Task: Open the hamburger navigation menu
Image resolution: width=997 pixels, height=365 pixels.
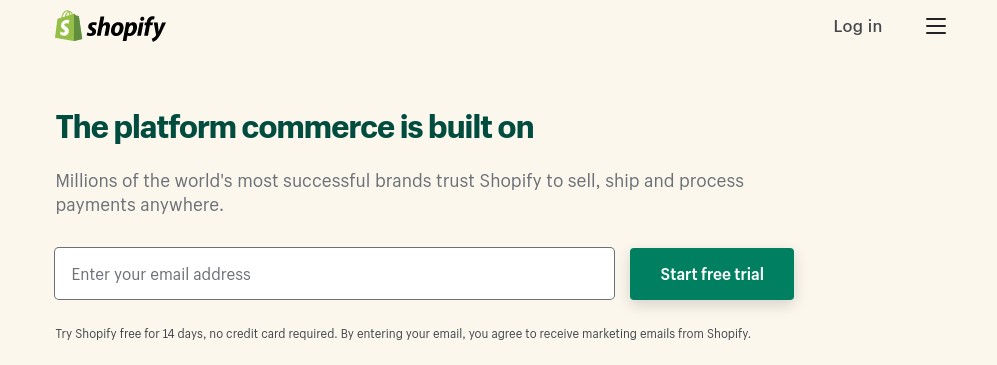Action: (x=935, y=26)
